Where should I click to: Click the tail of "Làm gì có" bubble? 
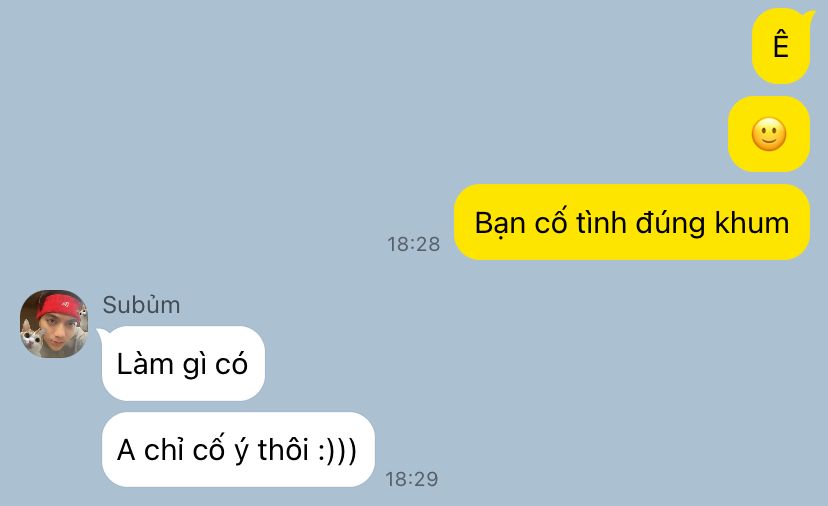tap(103, 334)
